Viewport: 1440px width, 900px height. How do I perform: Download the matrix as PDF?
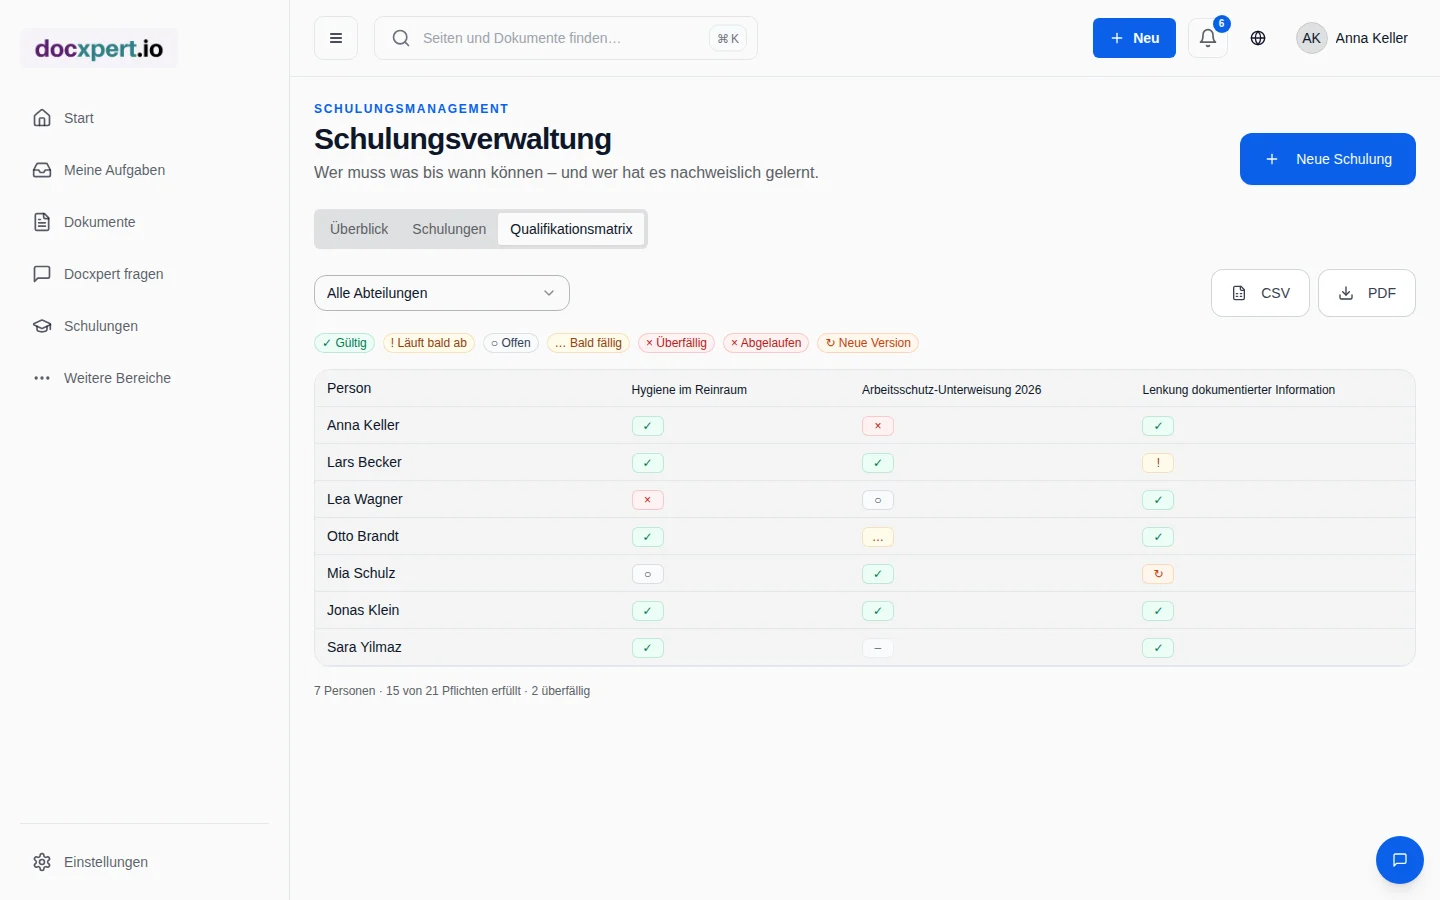click(1367, 293)
